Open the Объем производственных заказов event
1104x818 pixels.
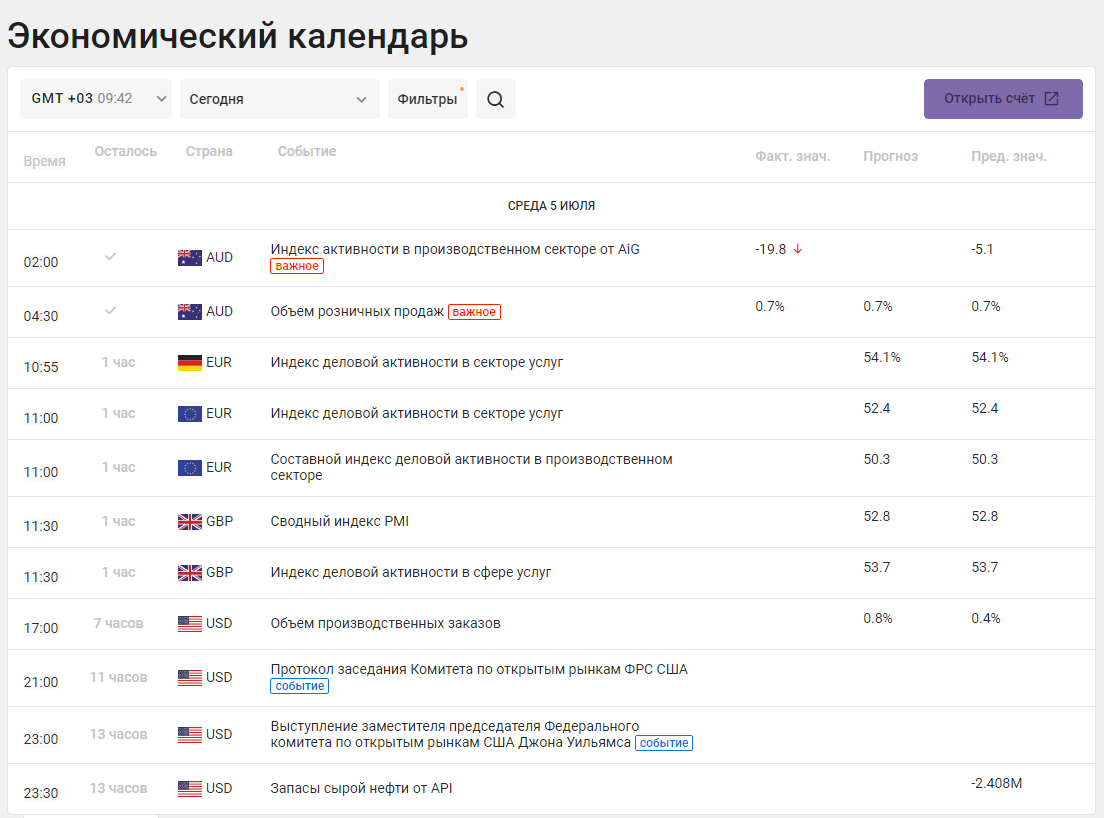pyautogui.click(x=385, y=624)
